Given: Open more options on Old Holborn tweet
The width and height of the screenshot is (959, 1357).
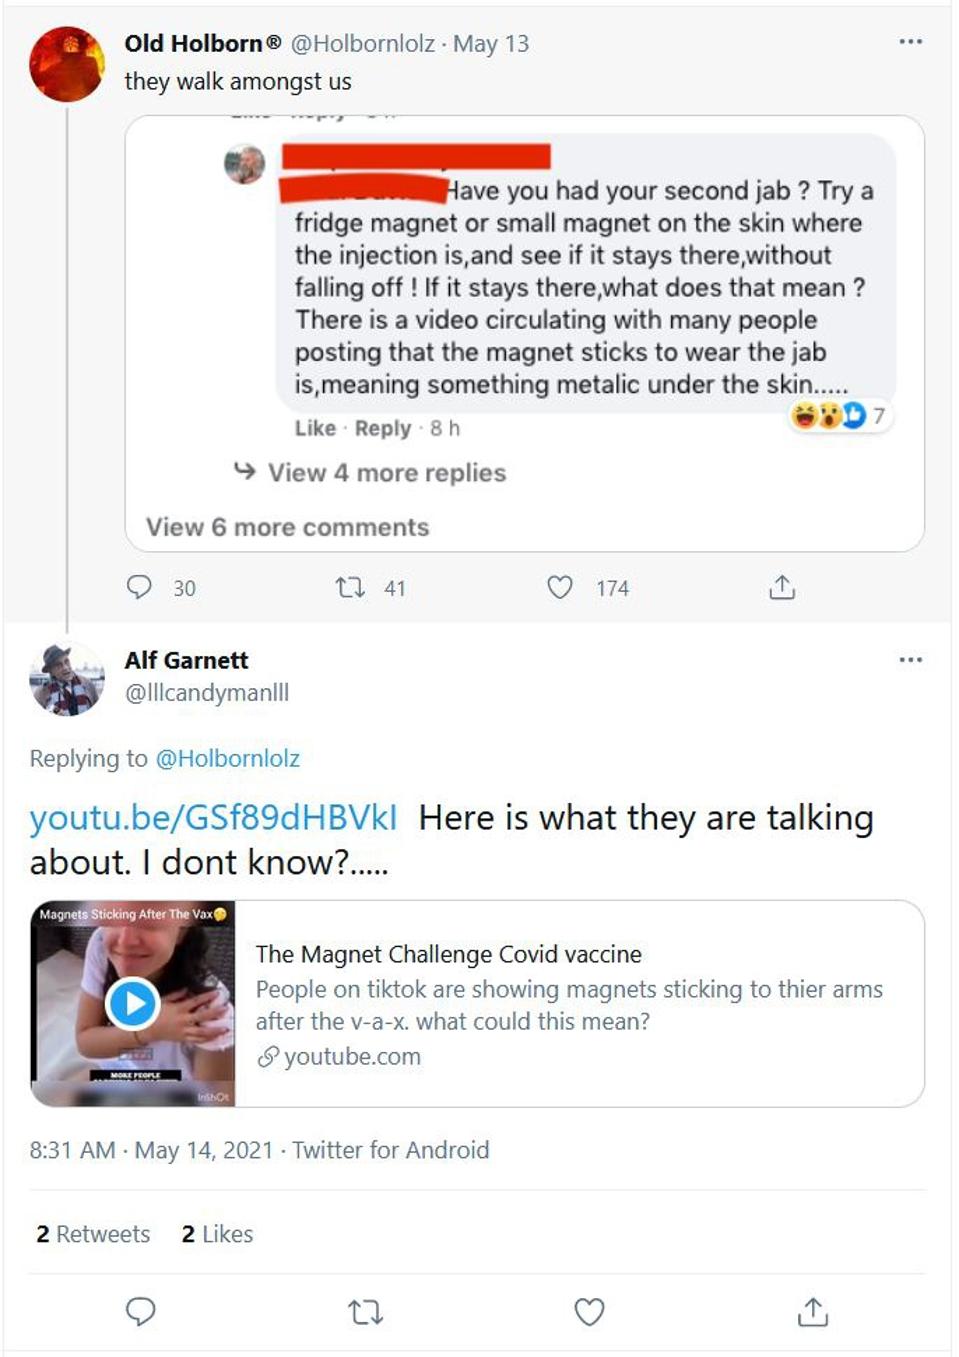Looking at the screenshot, I should [x=910, y=42].
